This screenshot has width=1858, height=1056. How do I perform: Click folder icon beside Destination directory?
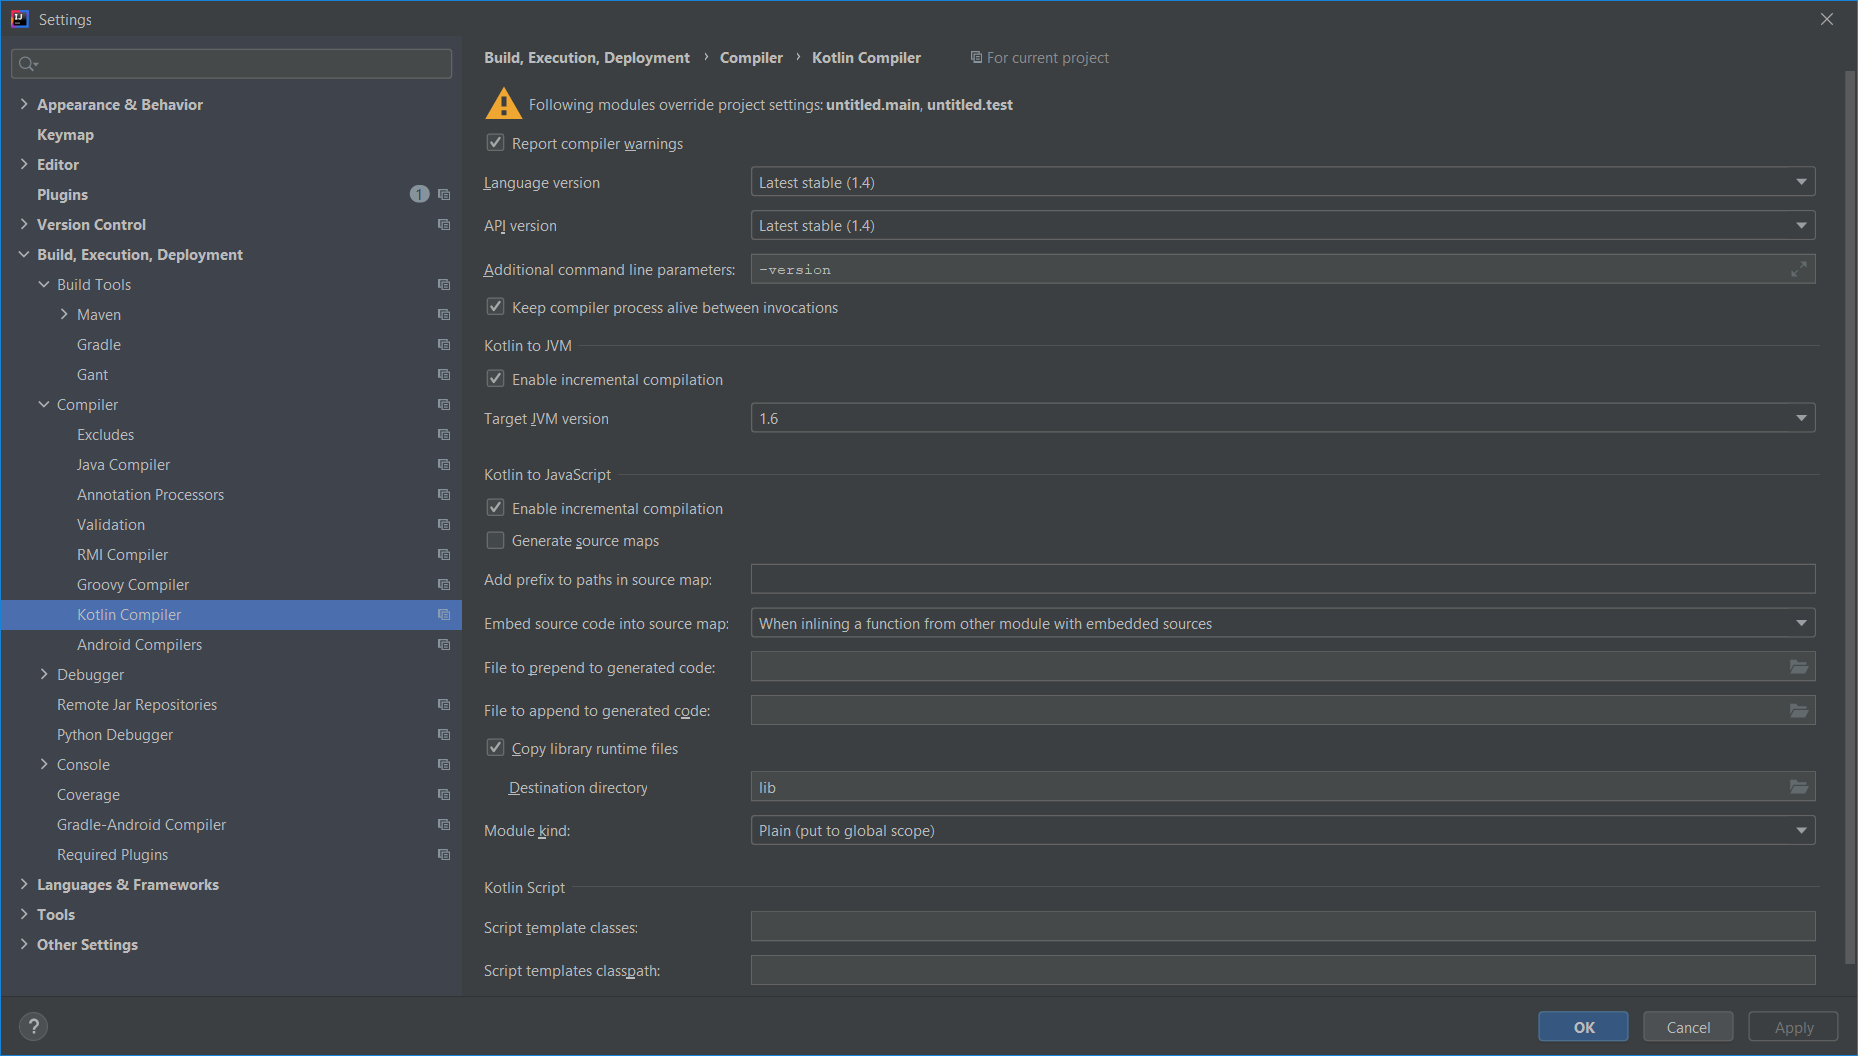click(1798, 787)
